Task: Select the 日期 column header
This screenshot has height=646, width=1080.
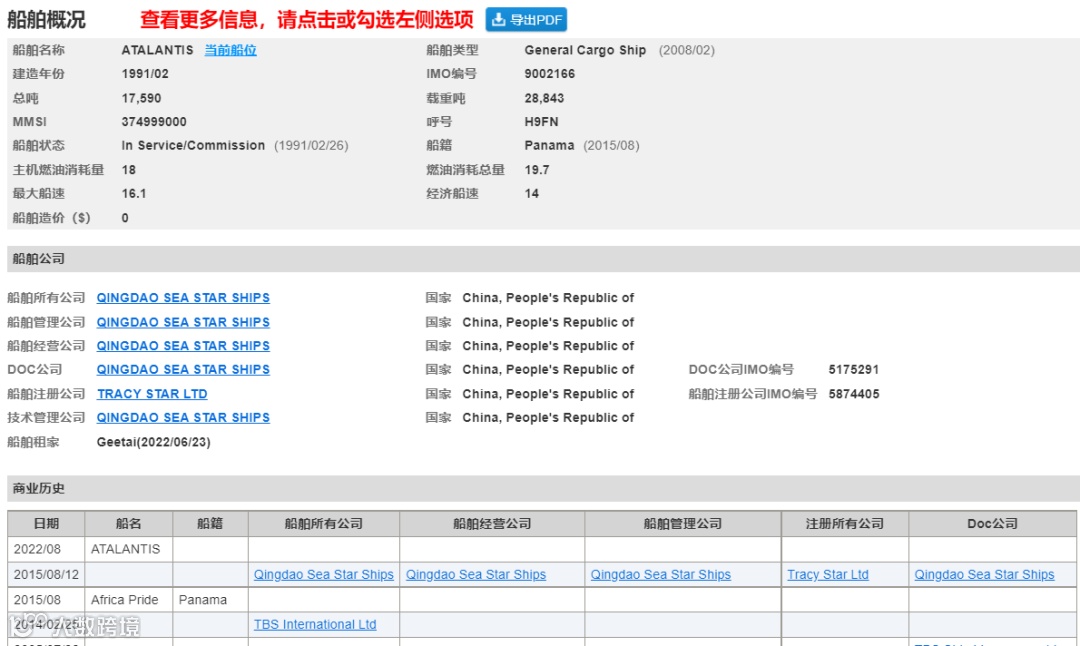Action: (46, 523)
